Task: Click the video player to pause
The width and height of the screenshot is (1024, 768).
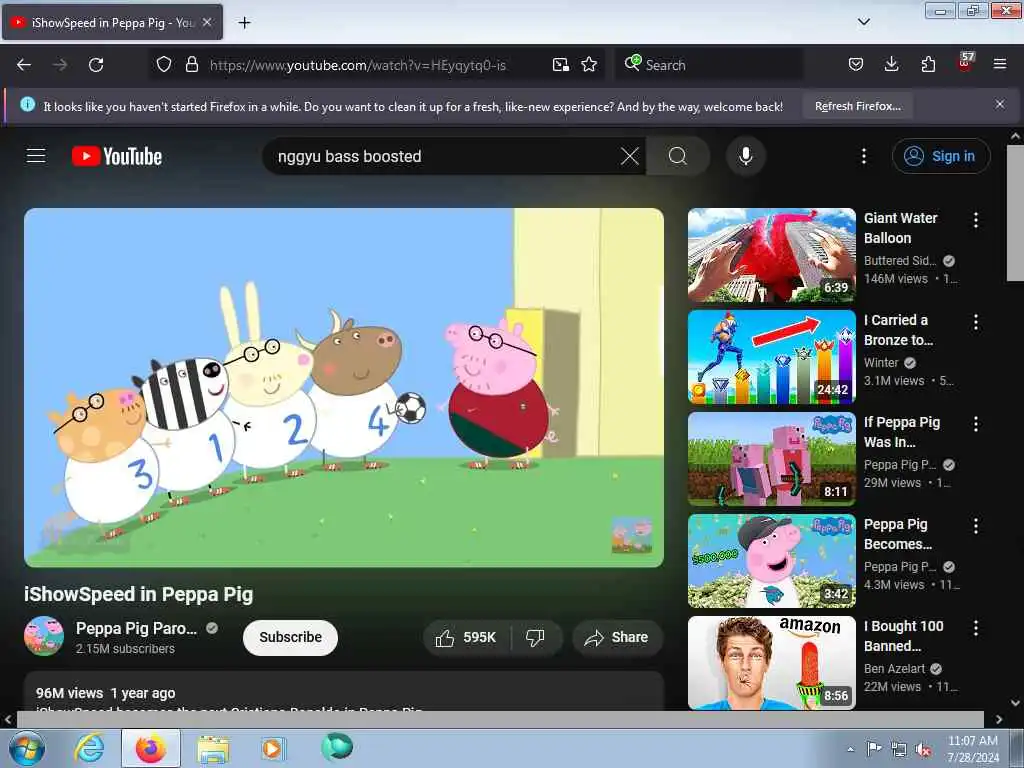Action: point(344,387)
